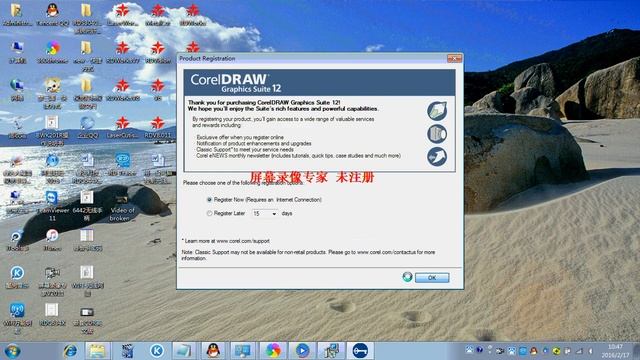Open the K music player in the taskbar
640x360 pixels.
coord(157,351)
